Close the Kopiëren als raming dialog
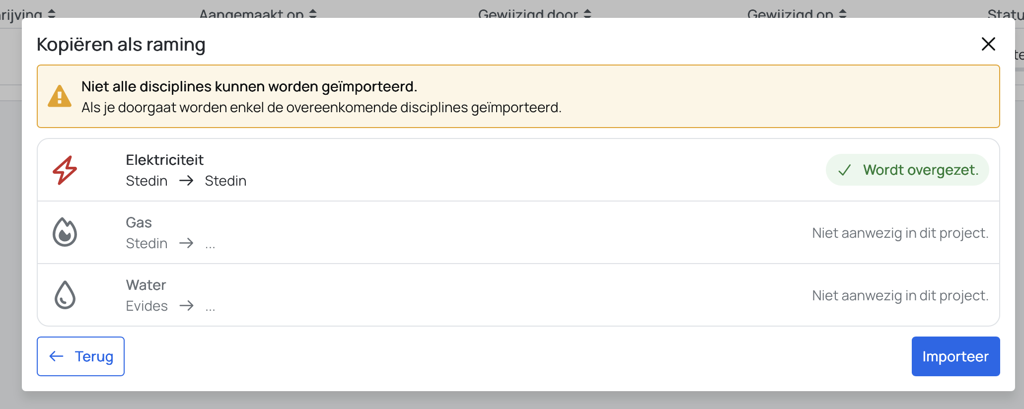This screenshot has height=409, width=1024. [x=988, y=44]
